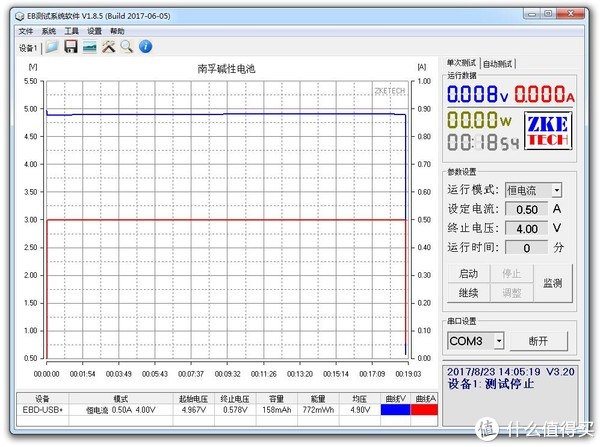This screenshot has width=600, height=447.
Task: Click the current readout 0.000A
Action: [x=545, y=94]
